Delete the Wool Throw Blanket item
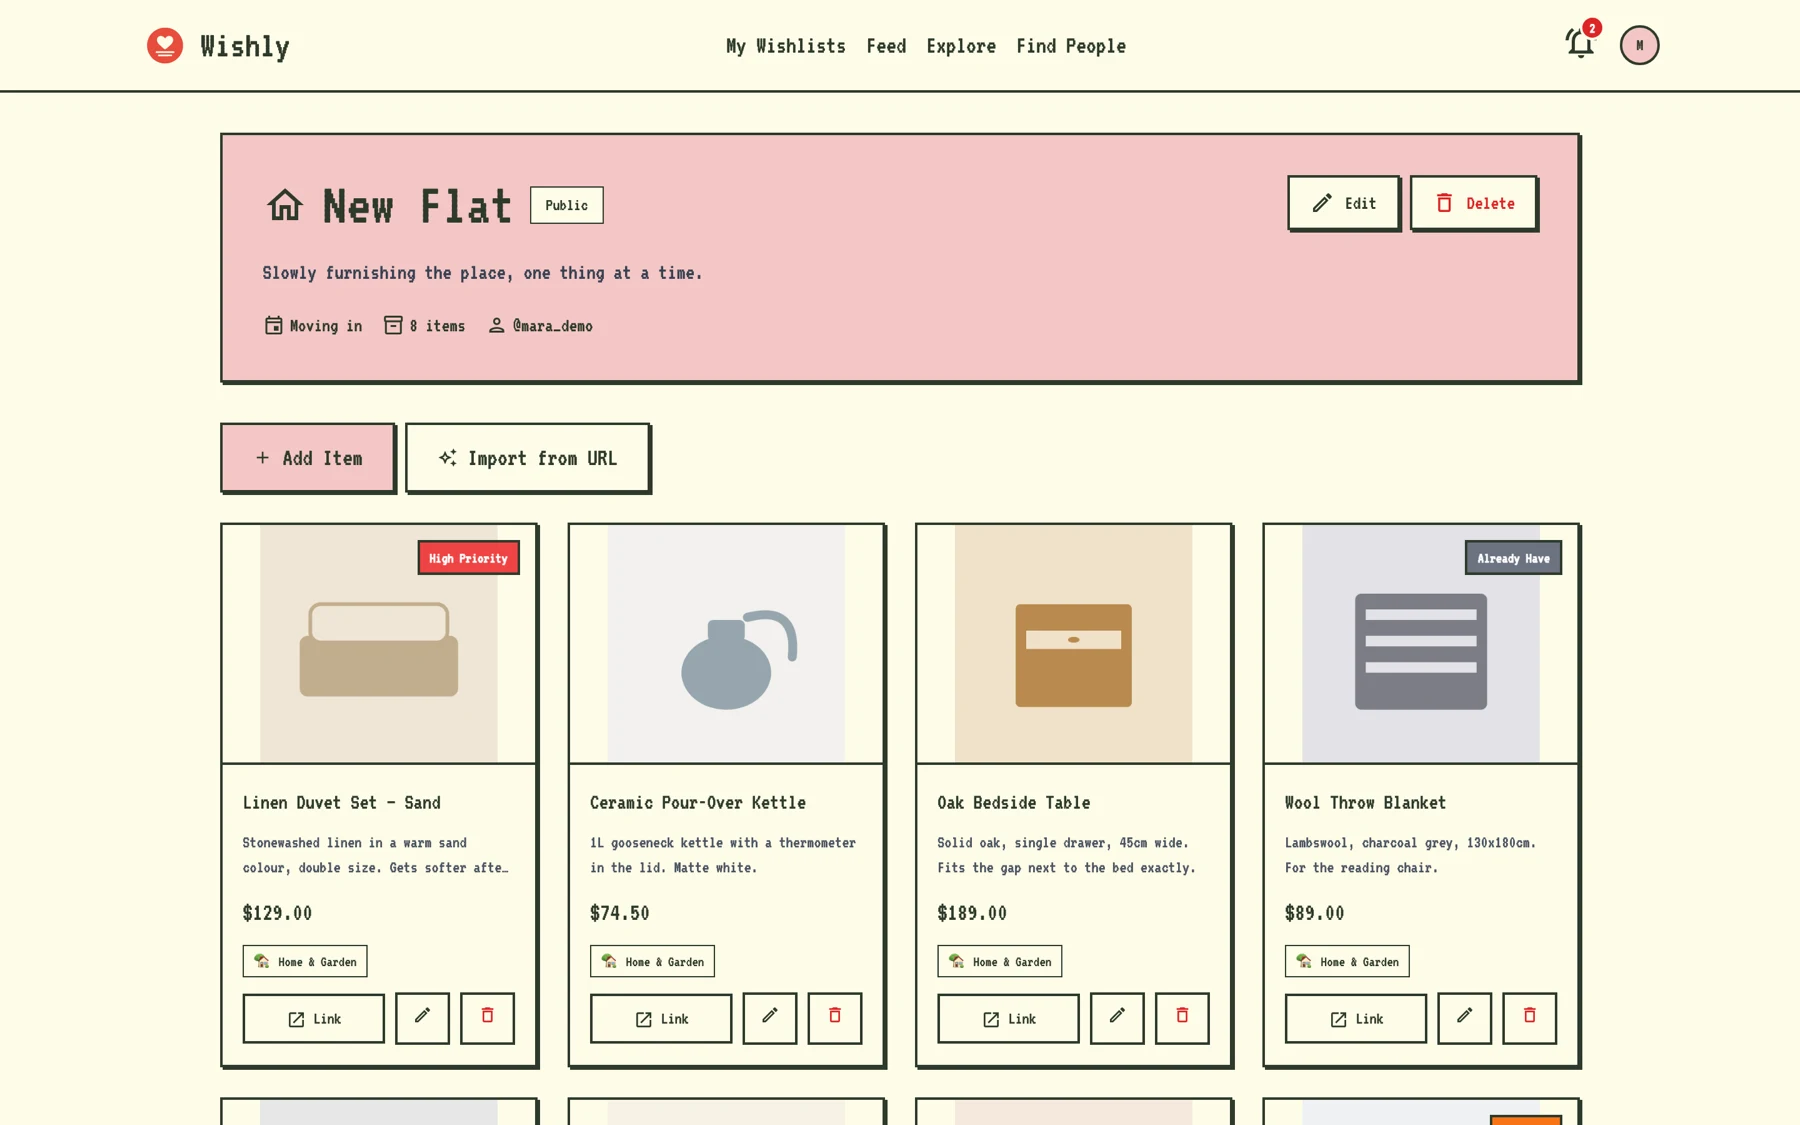Image resolution: width=1800 pixels, height=1125 pixels. (1529, 1017)
